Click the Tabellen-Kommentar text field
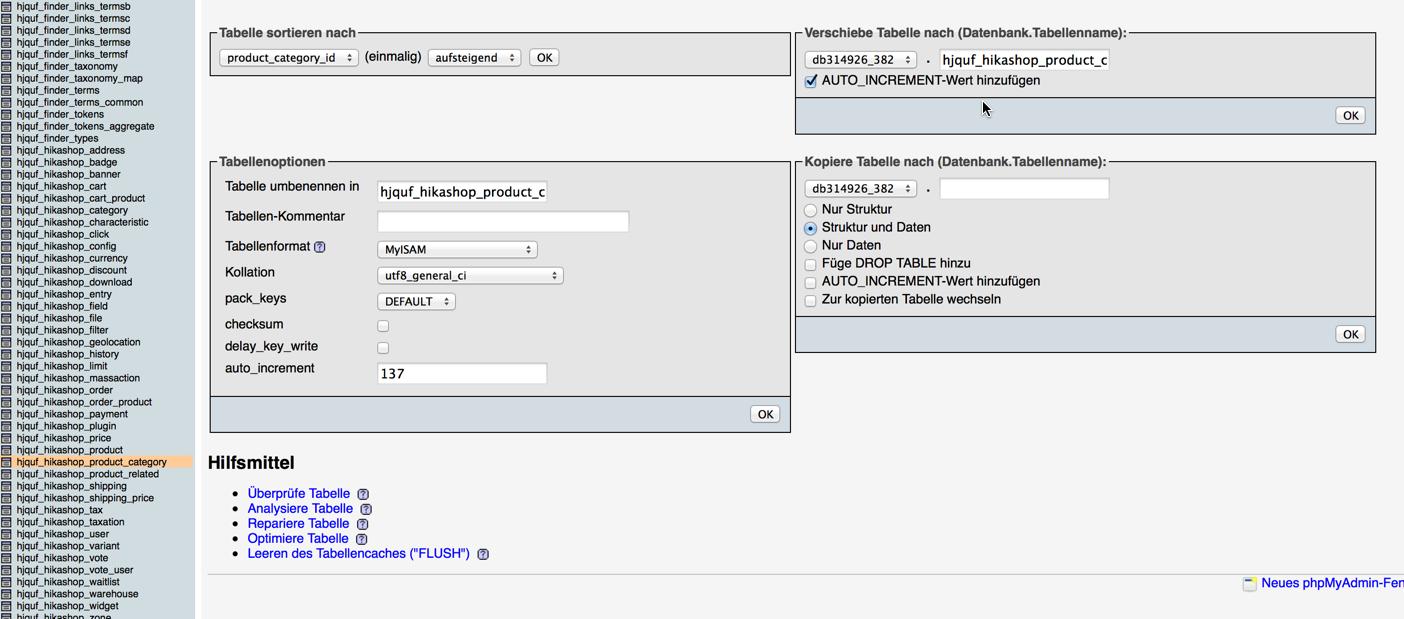This screenshot has width=1404, height=619. coord(503,222)
